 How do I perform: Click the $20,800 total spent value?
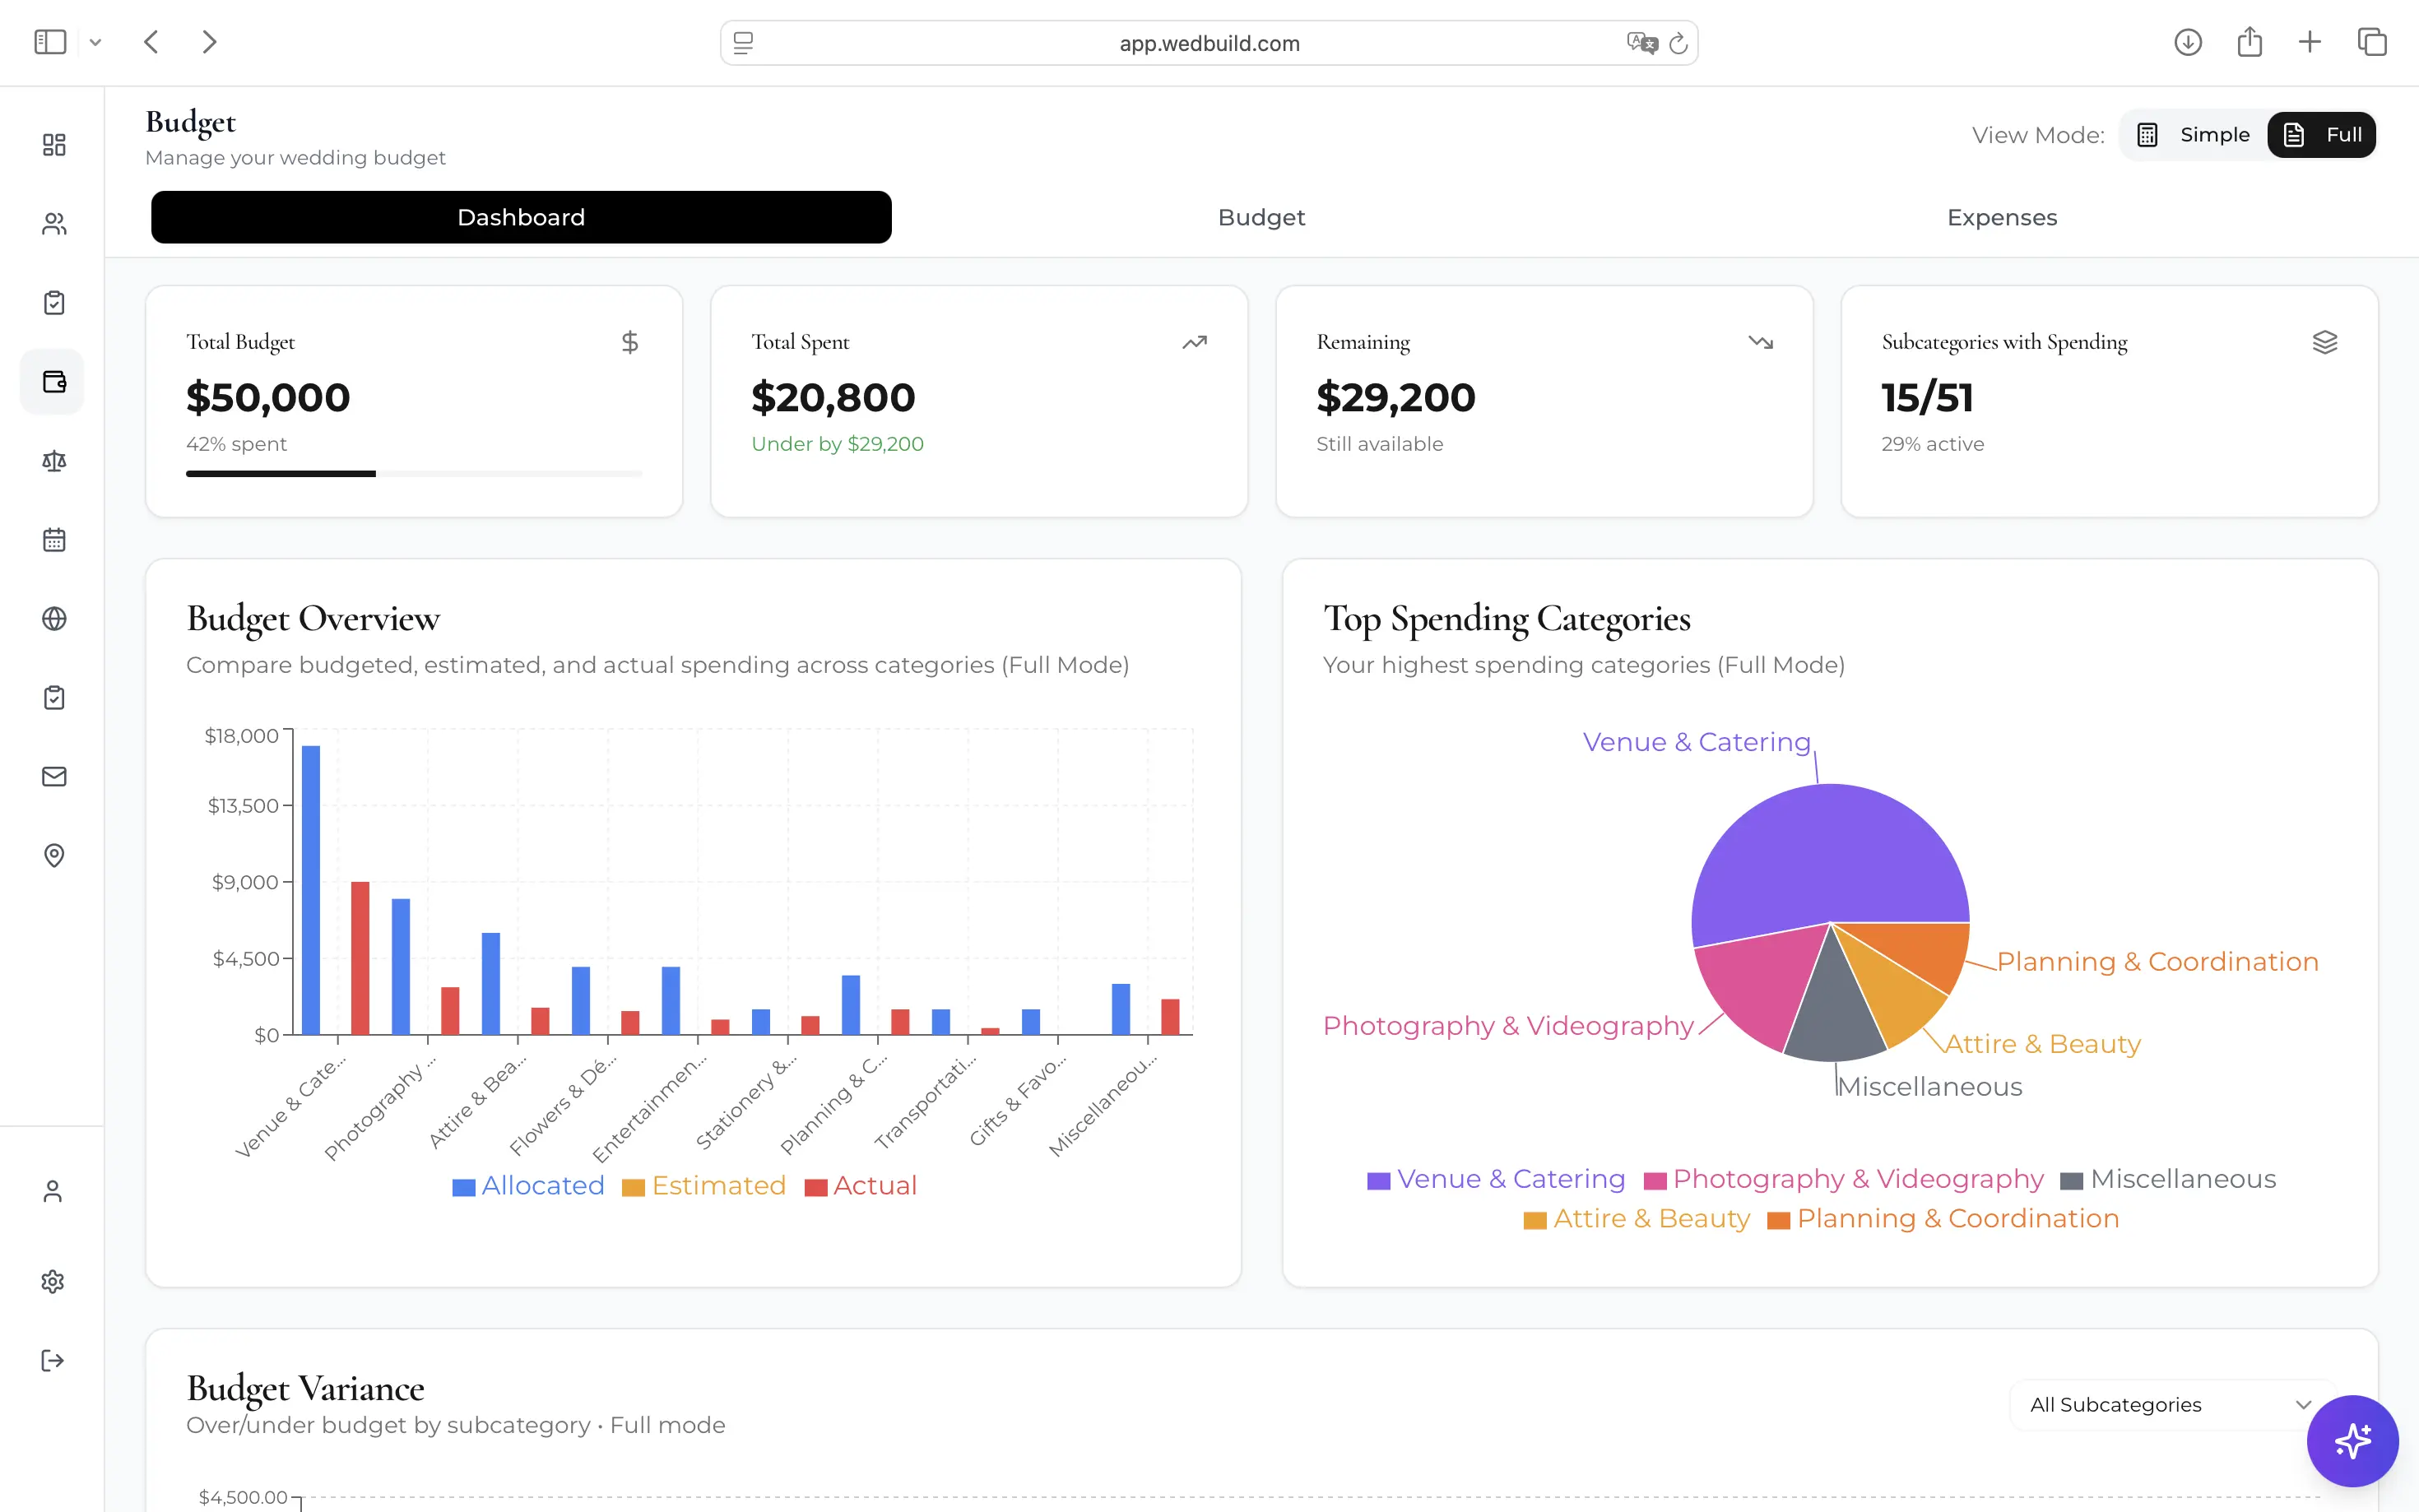[x=833, y=398]
